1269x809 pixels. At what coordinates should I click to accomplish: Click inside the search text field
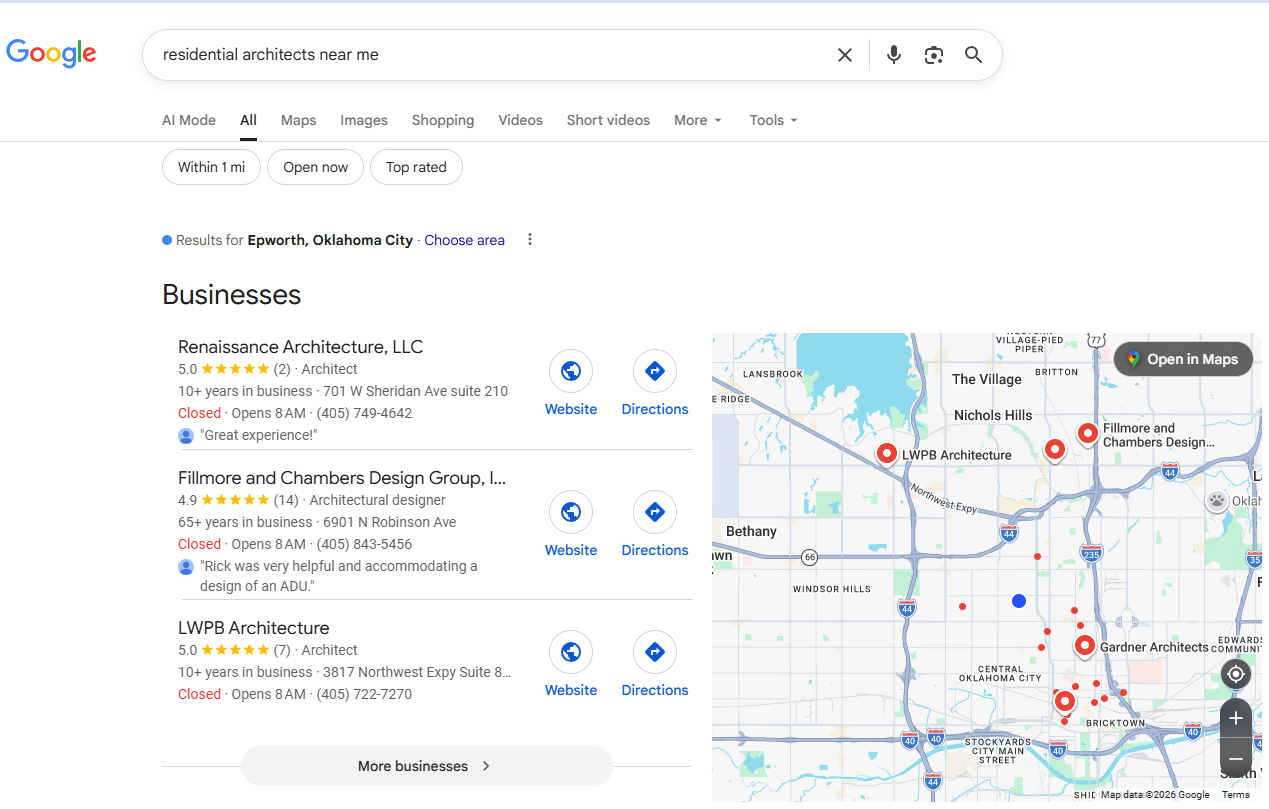click(490, 55)
